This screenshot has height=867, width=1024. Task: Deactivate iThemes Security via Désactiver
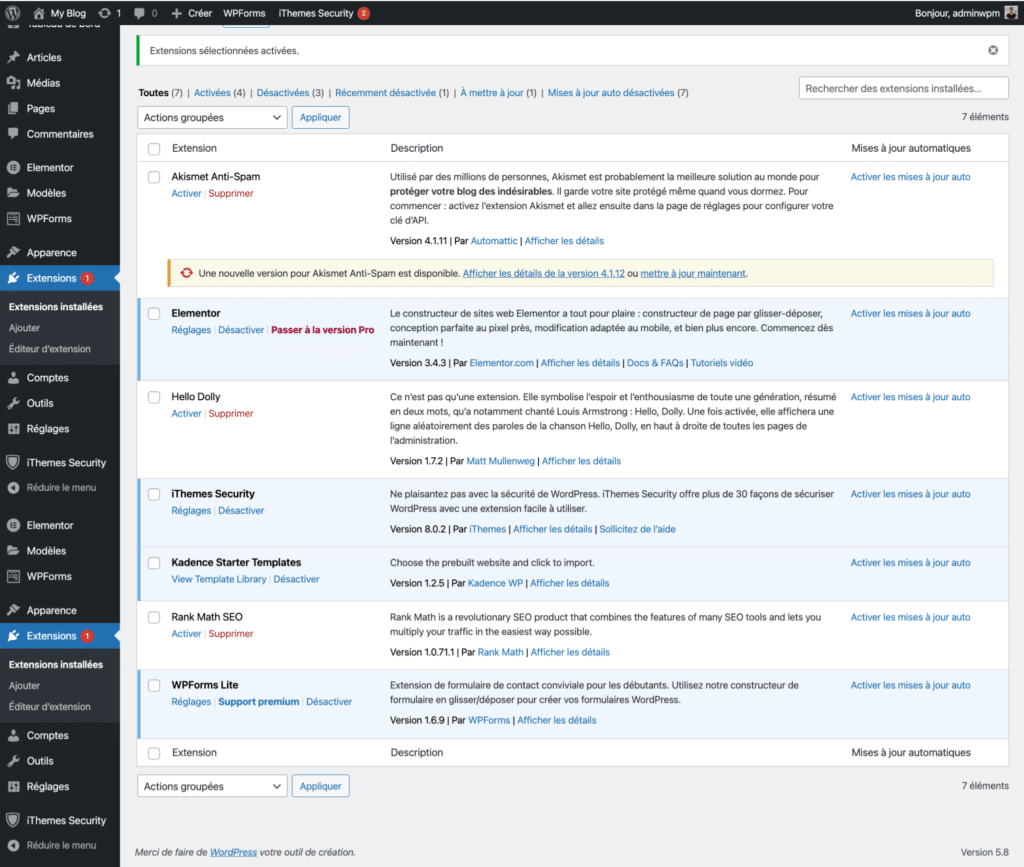[x=241, y=511]
